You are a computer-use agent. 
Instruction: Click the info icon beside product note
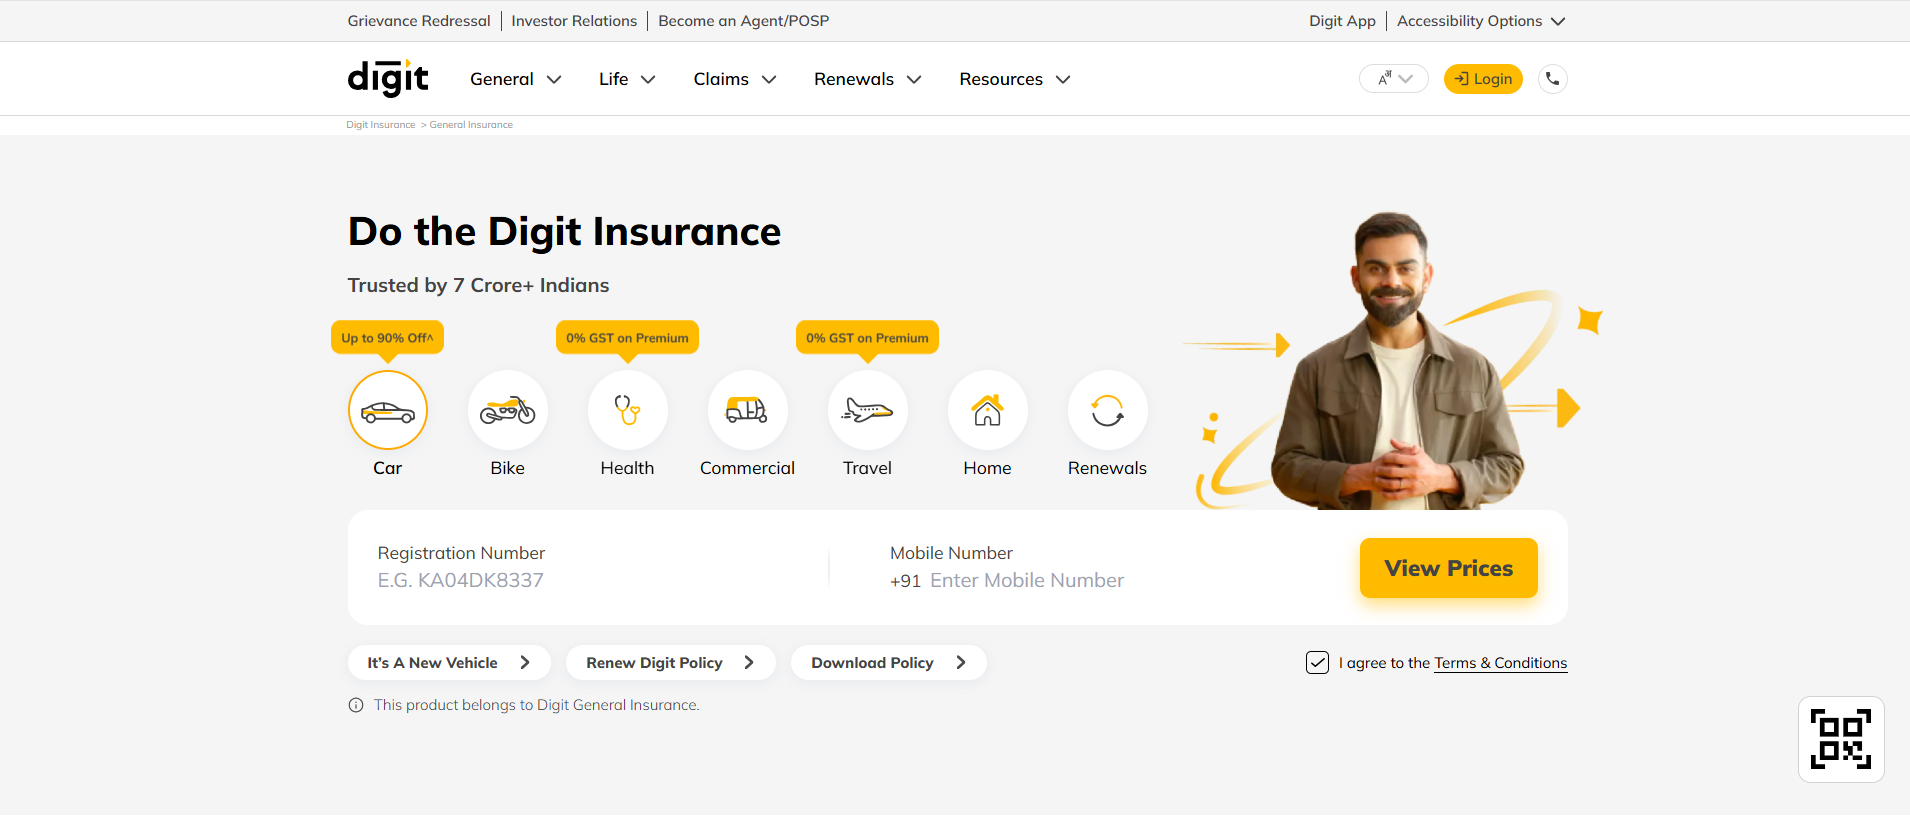(x=356, y=705)
